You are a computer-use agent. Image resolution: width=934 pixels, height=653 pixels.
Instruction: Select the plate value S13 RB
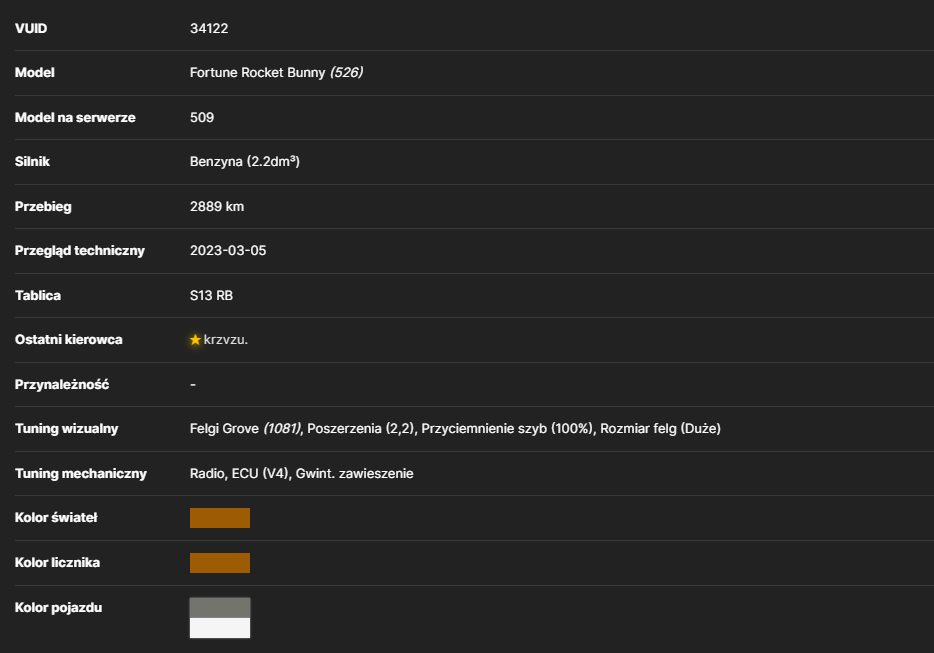click(211, 296)
